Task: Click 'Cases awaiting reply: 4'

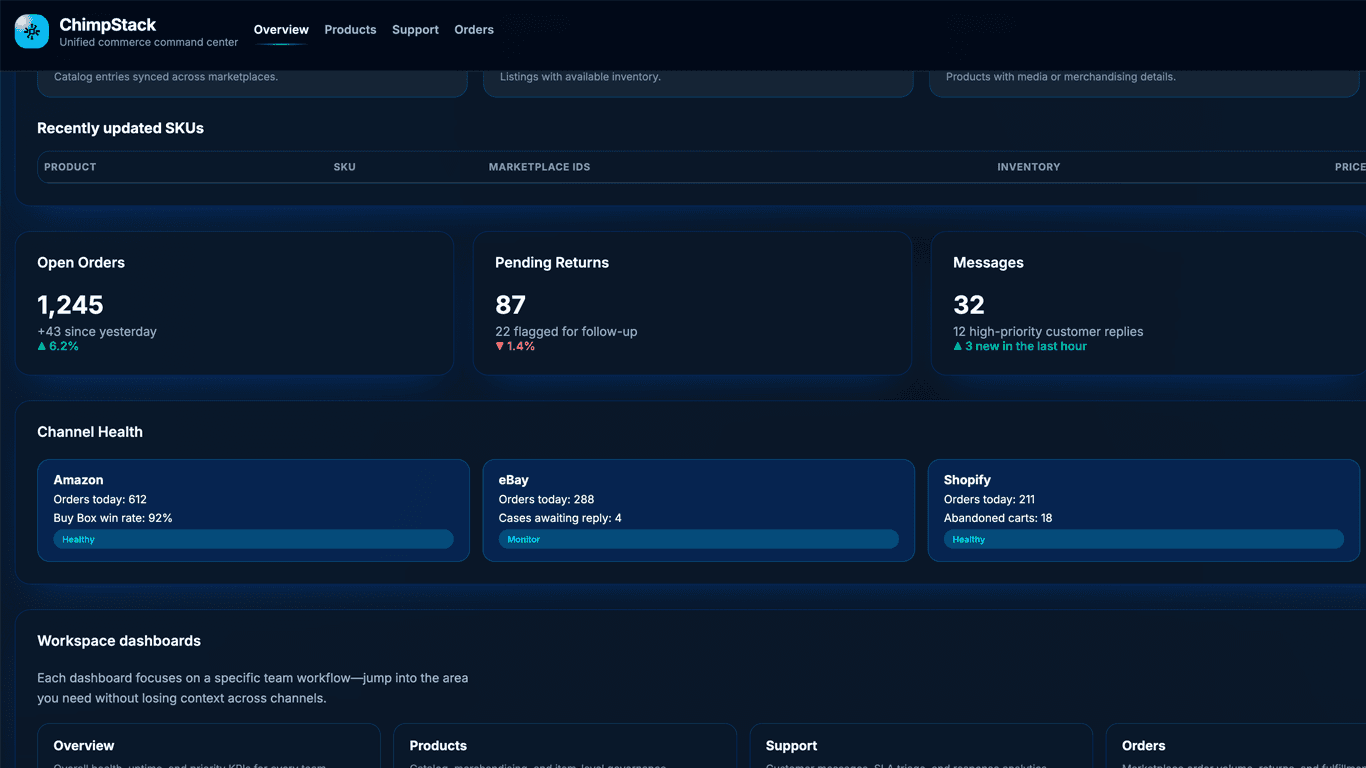Action: point(560,518)
